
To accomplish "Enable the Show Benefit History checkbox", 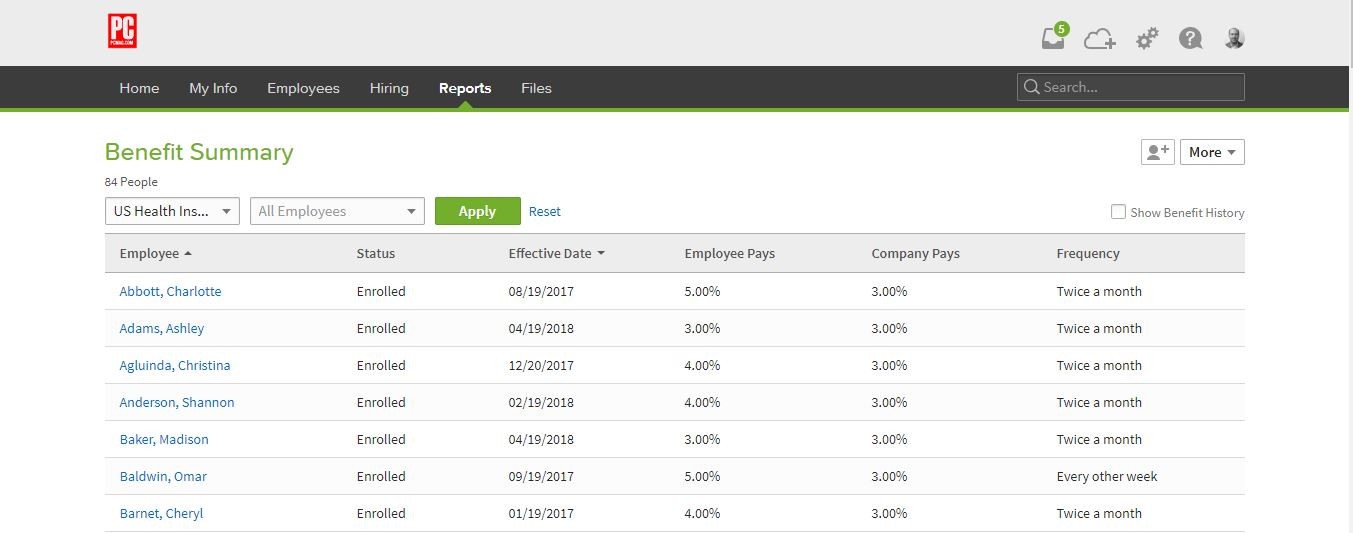I will [x=1118, y=212].
